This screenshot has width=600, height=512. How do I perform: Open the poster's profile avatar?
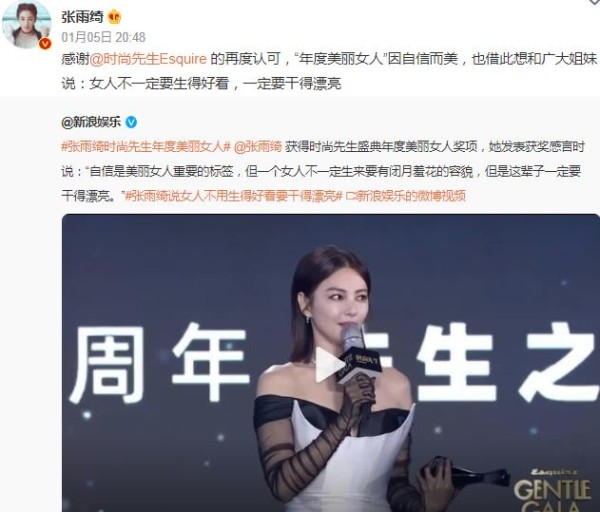pyautogui.click(x=27, y=24)
